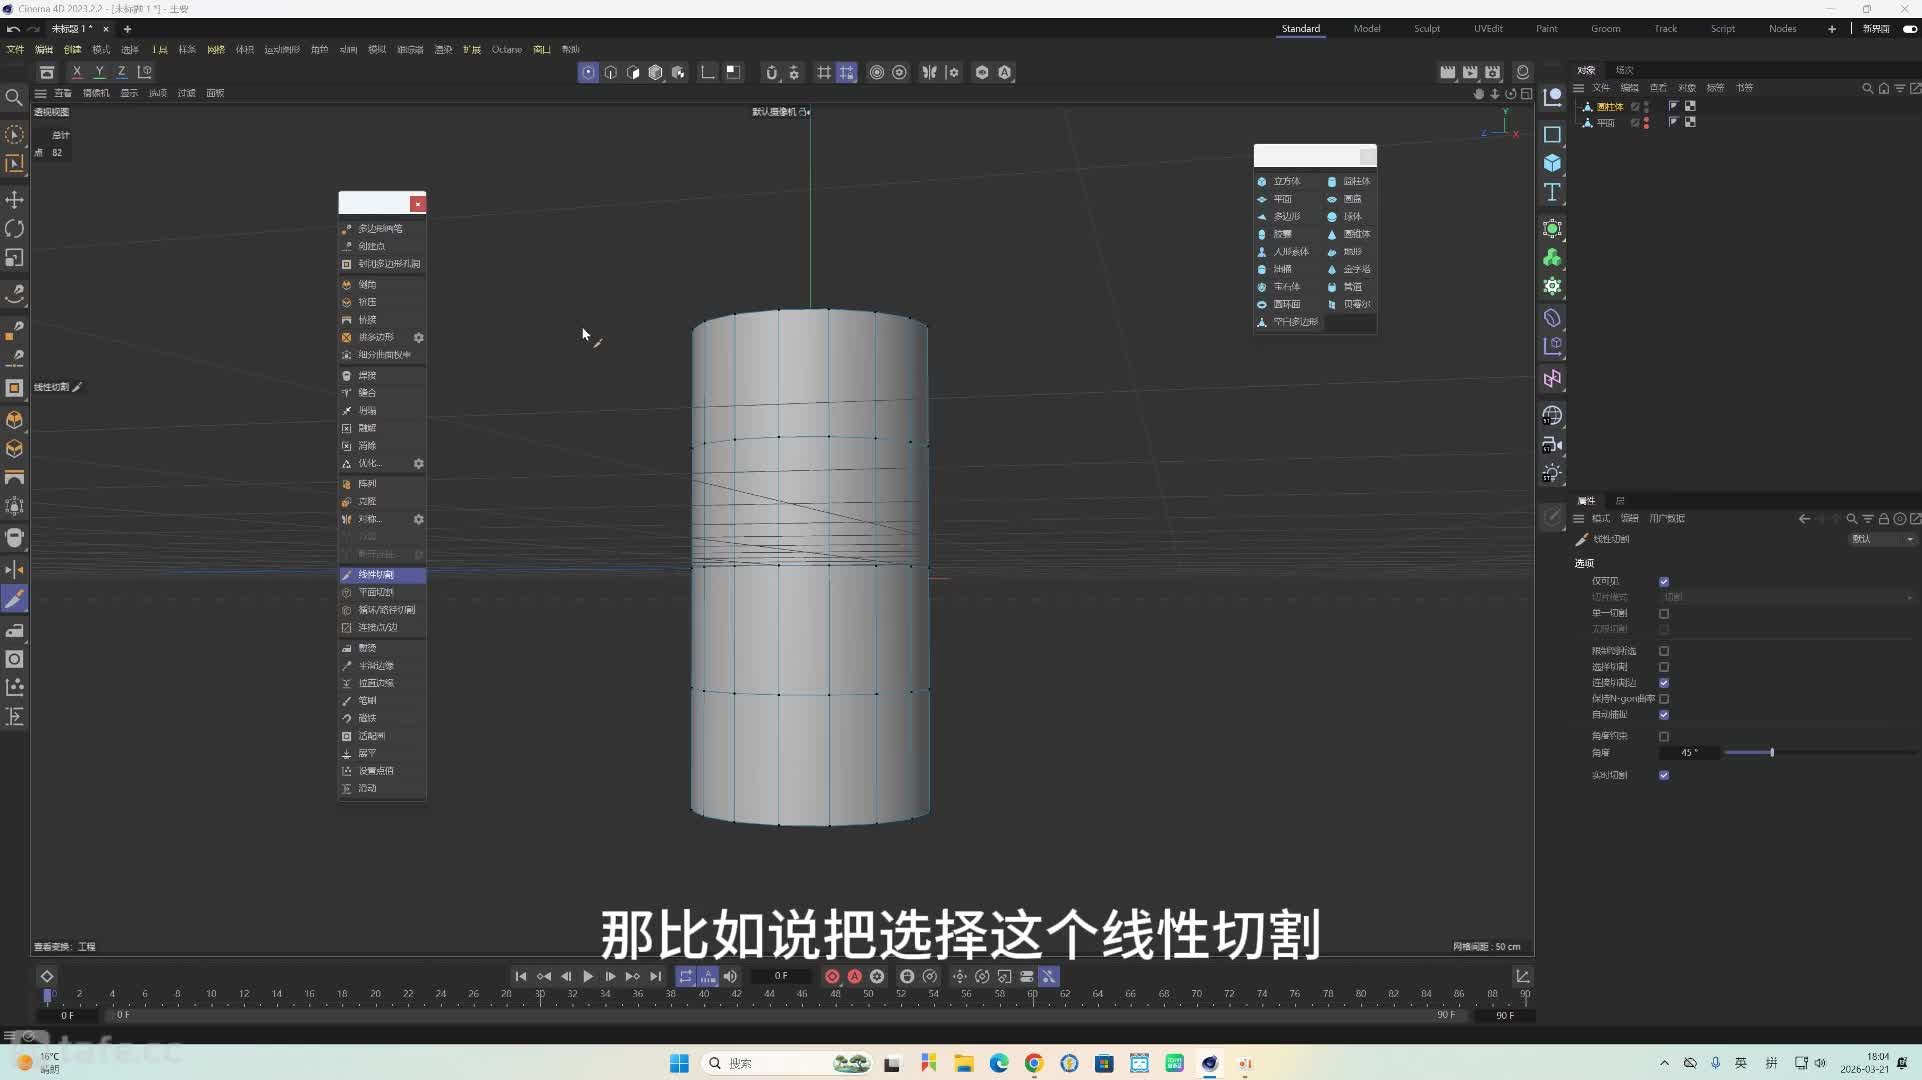Open settings gear next to 优化 optimize
Image resolution: width=1922 pixels, height=1080 pixels.
419,464
